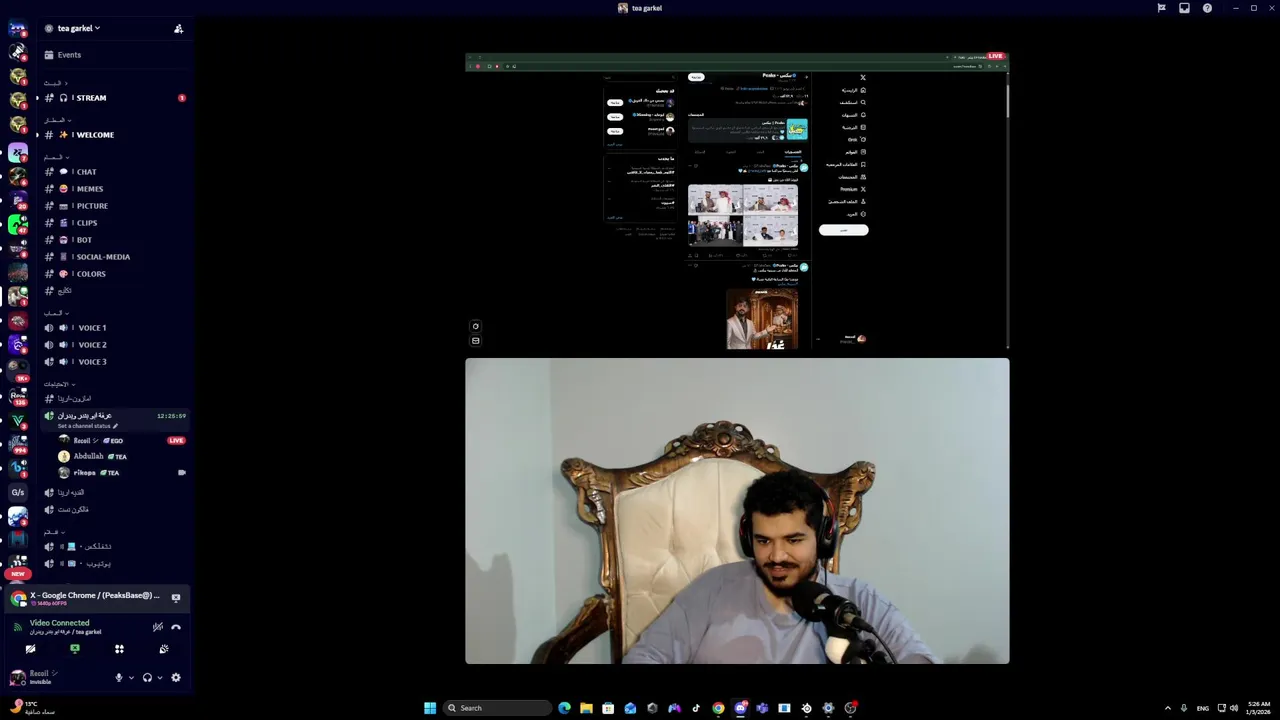Click the invite members icon
The height and width of the screenshot is (720, 1280).
(x=178, y=29)
